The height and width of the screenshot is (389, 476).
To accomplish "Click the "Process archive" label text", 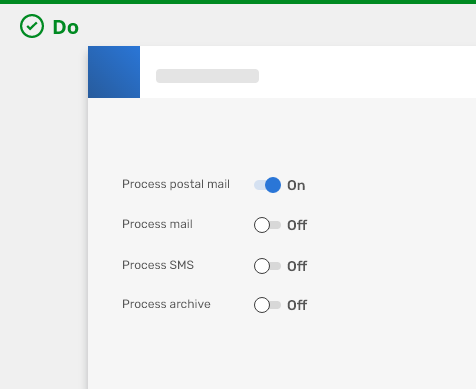I will [x=166, y=304].
